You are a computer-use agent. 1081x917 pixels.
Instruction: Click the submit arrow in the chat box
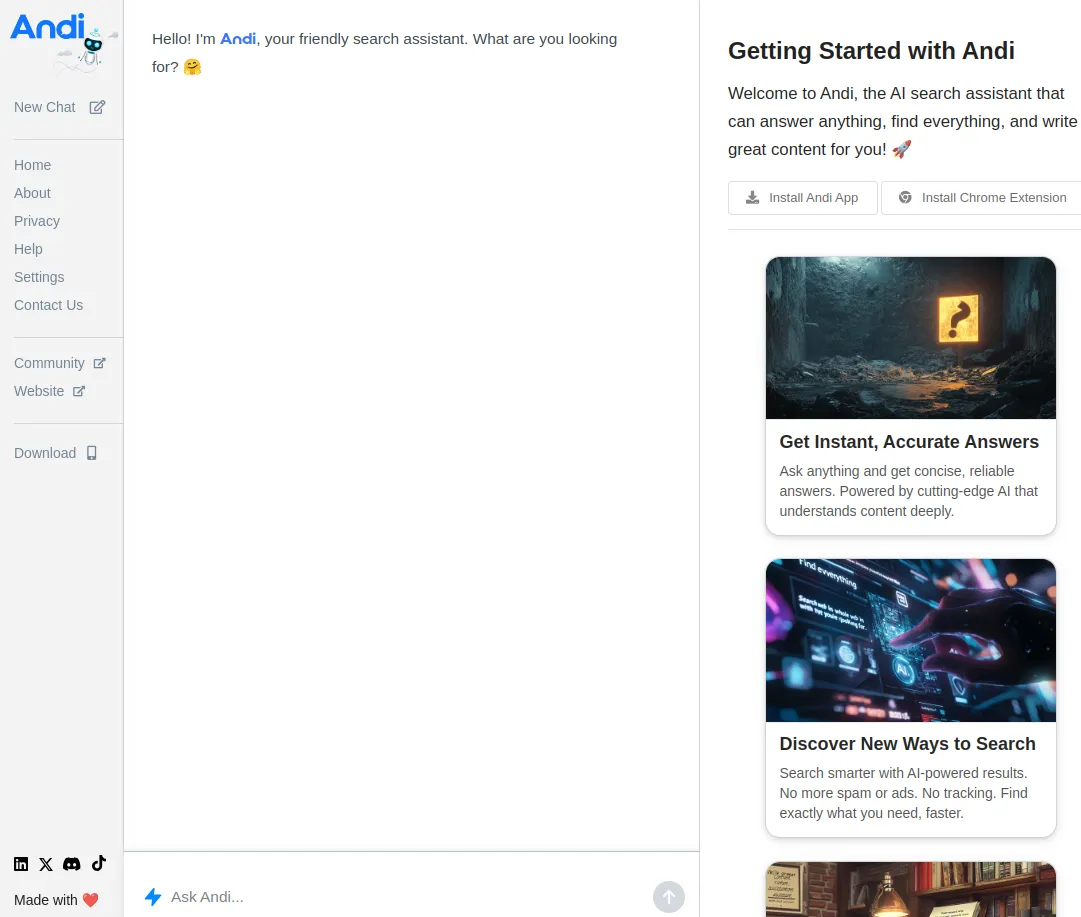pyautogui.click(x=669, y=897)
